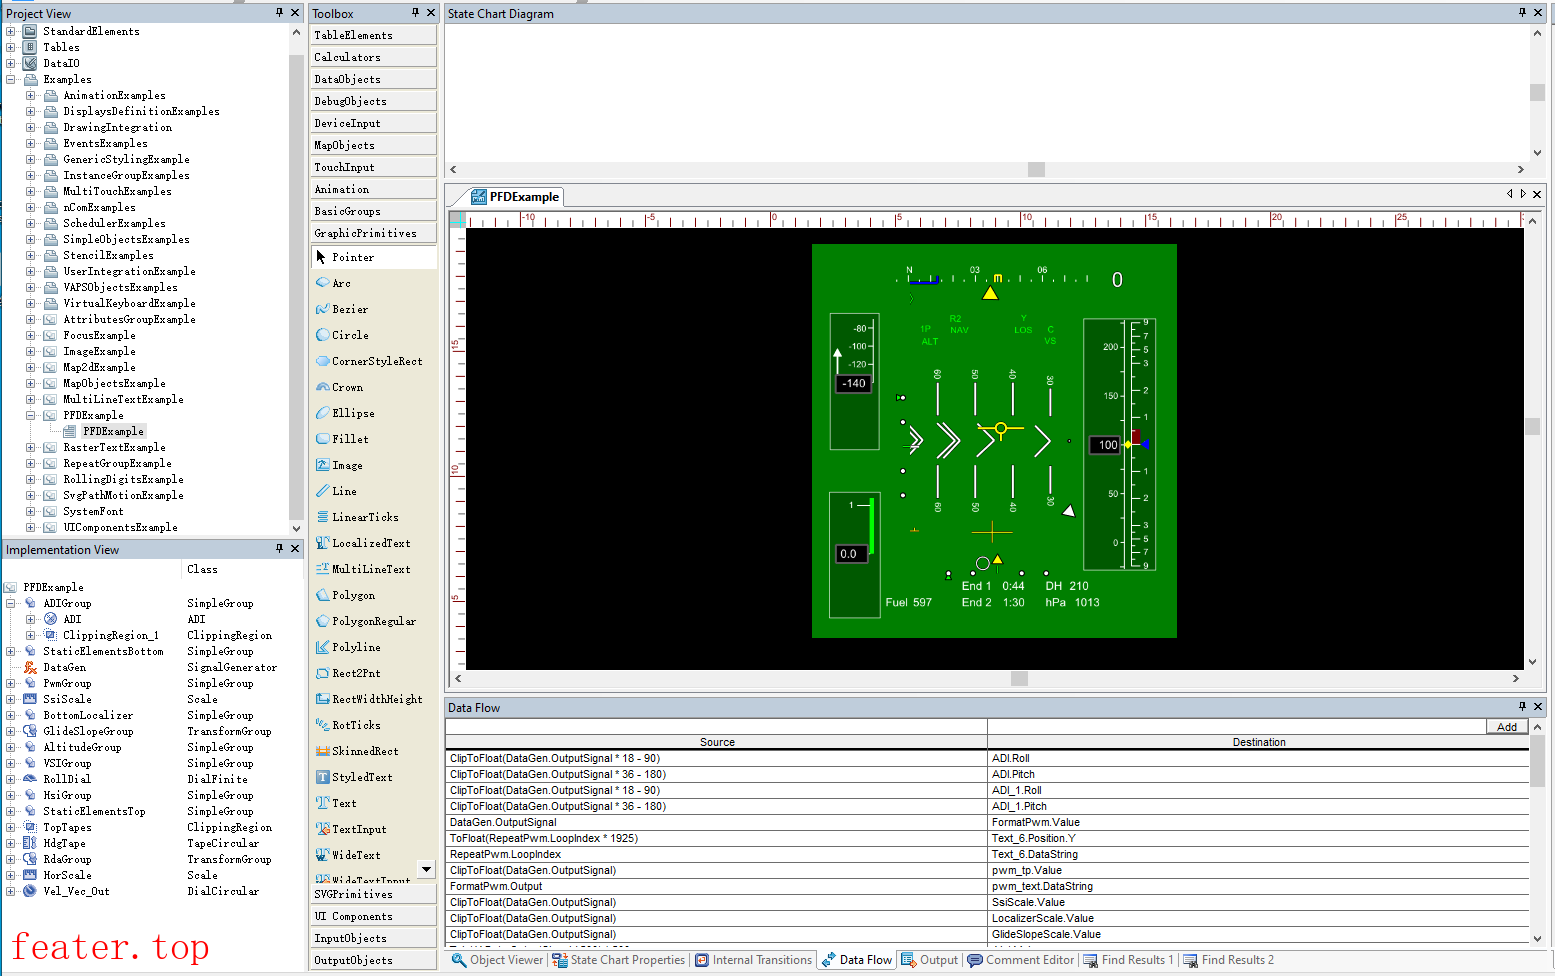Viewport: 1555px width, 976px height.
Task: Pick the Circle primitive tool
Action: click(349, 335)
